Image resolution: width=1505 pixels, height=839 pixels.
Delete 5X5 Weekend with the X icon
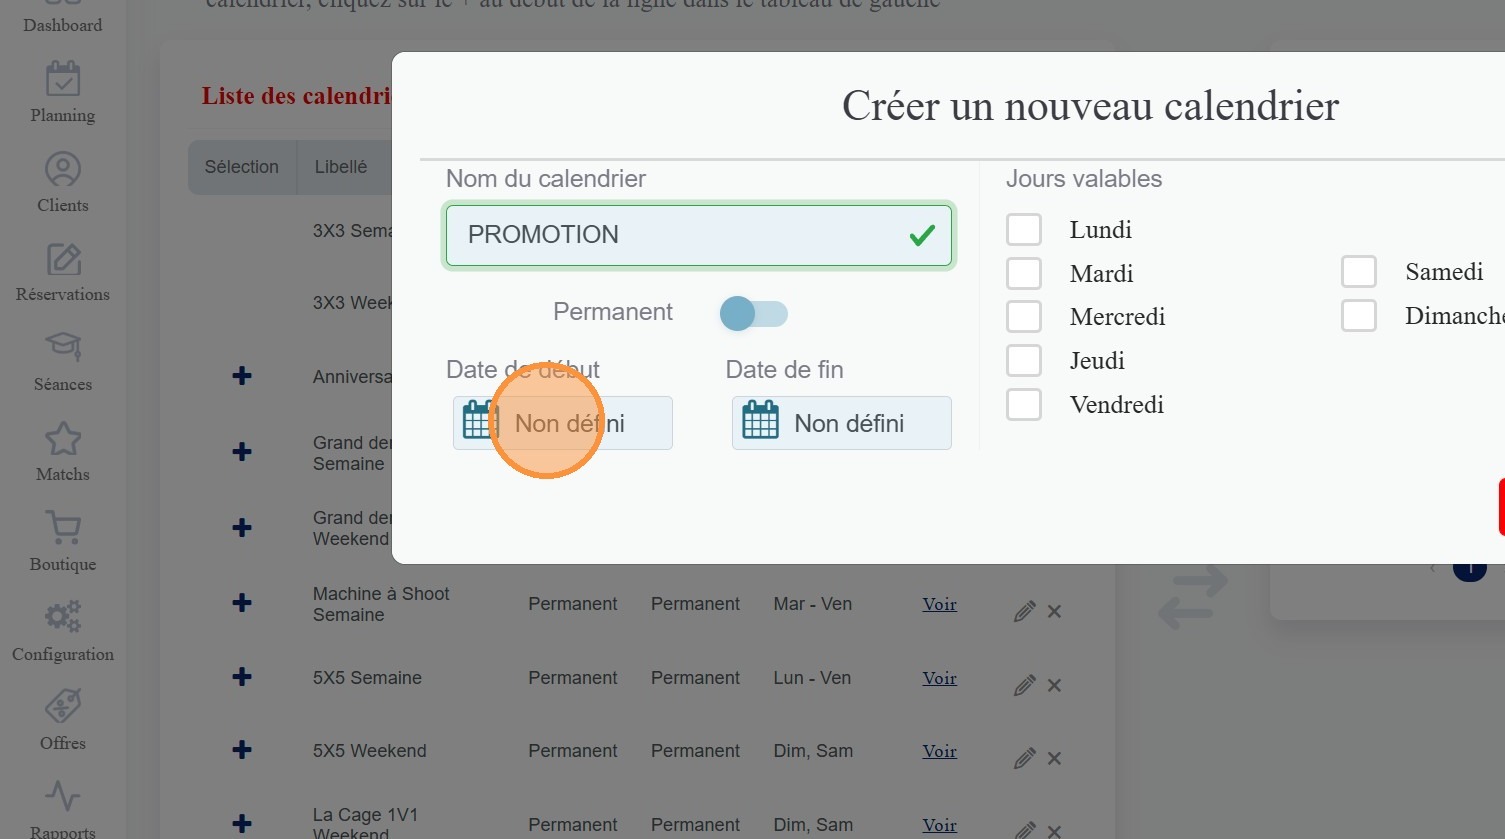coord(1054,758)
